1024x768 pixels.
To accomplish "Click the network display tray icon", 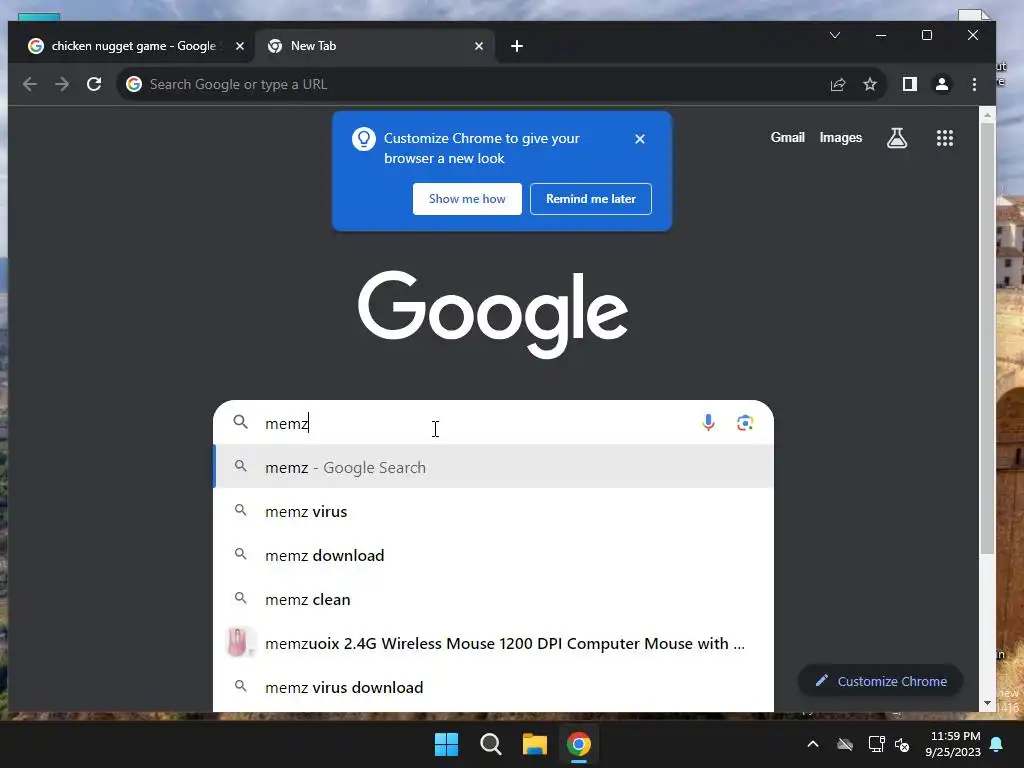I will tap(876, 744).
